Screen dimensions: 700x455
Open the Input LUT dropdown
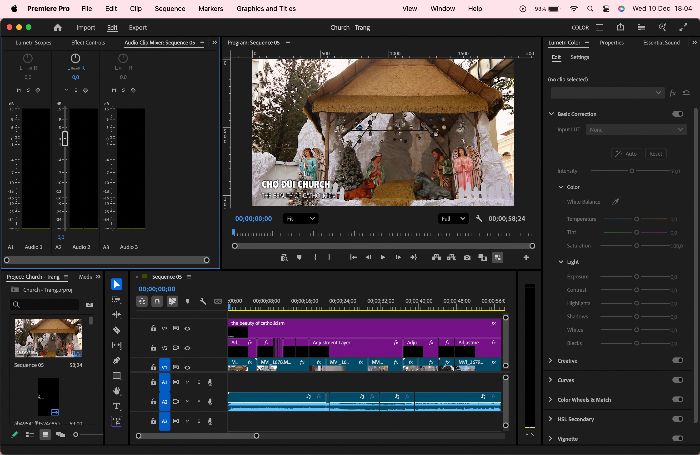tap(636, 130)
